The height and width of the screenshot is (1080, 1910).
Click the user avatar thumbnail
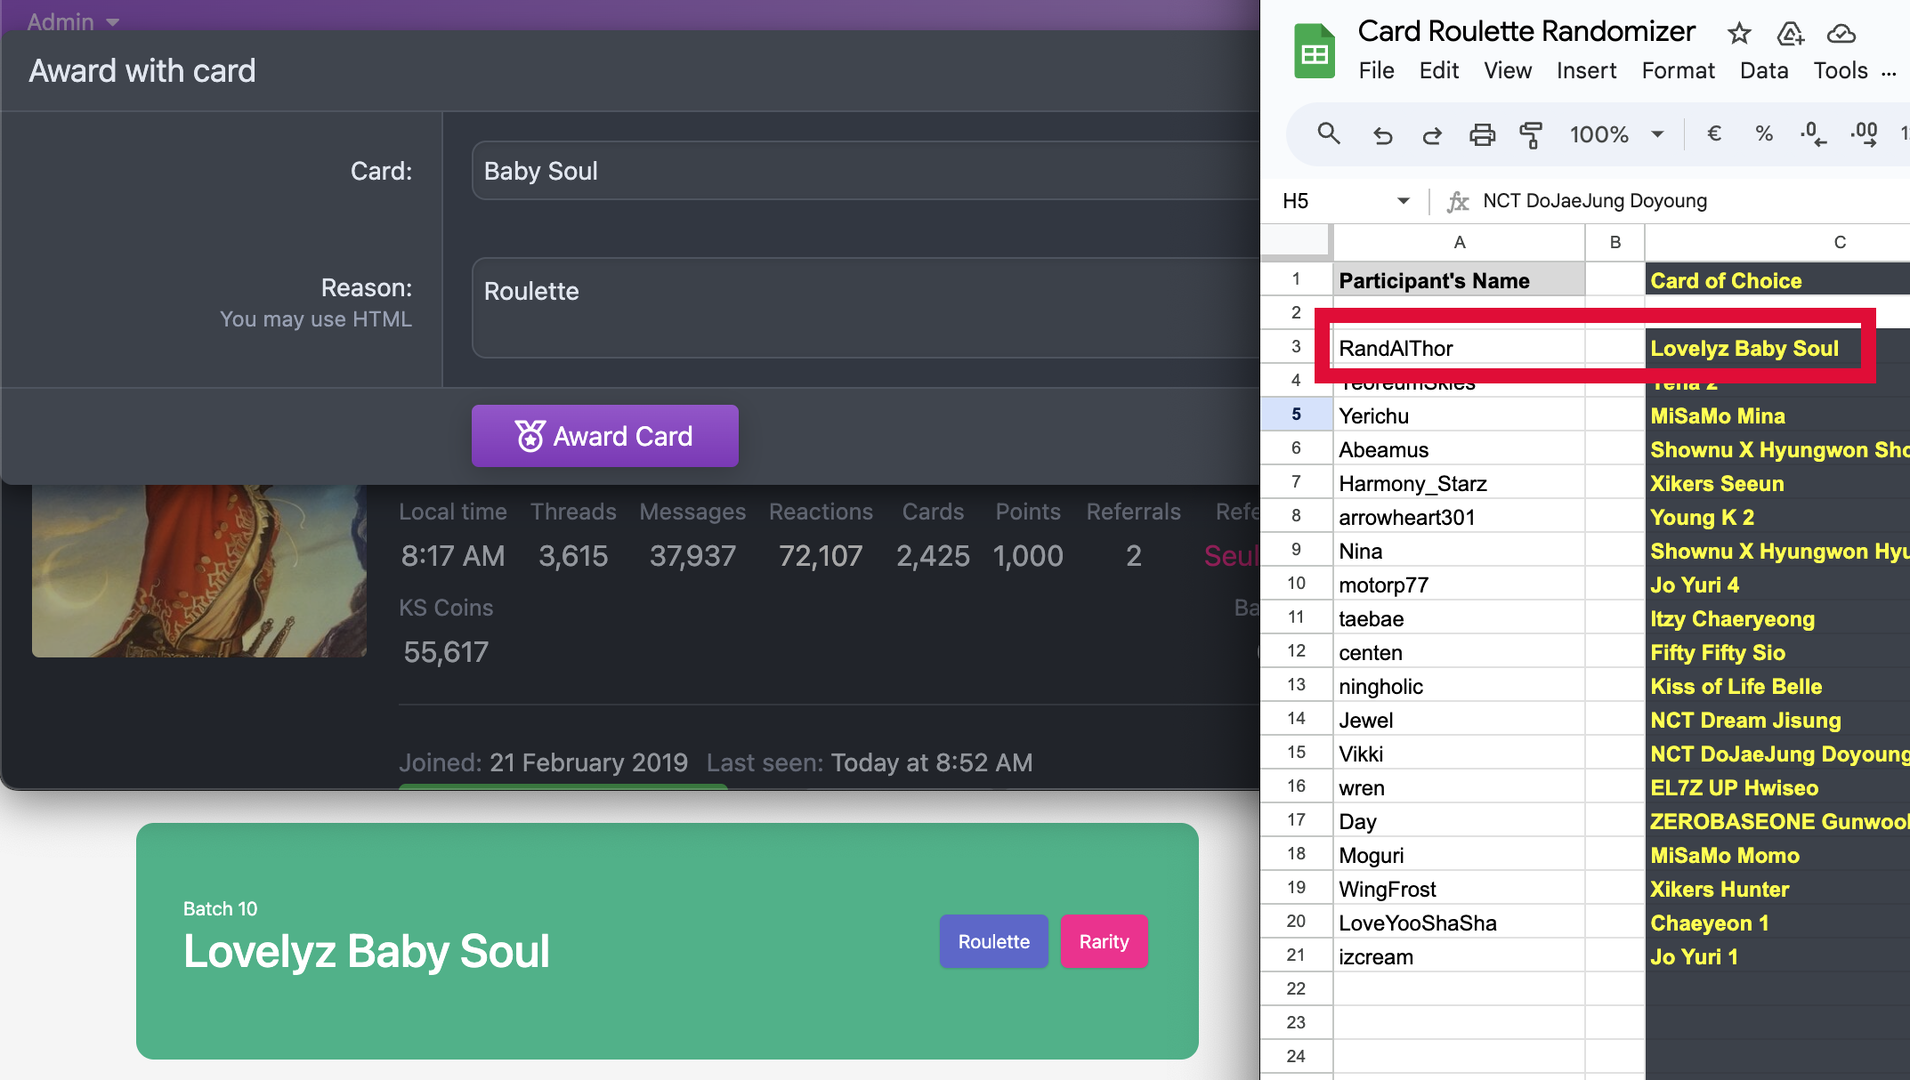pyautogui.click(x=199, y=571)
